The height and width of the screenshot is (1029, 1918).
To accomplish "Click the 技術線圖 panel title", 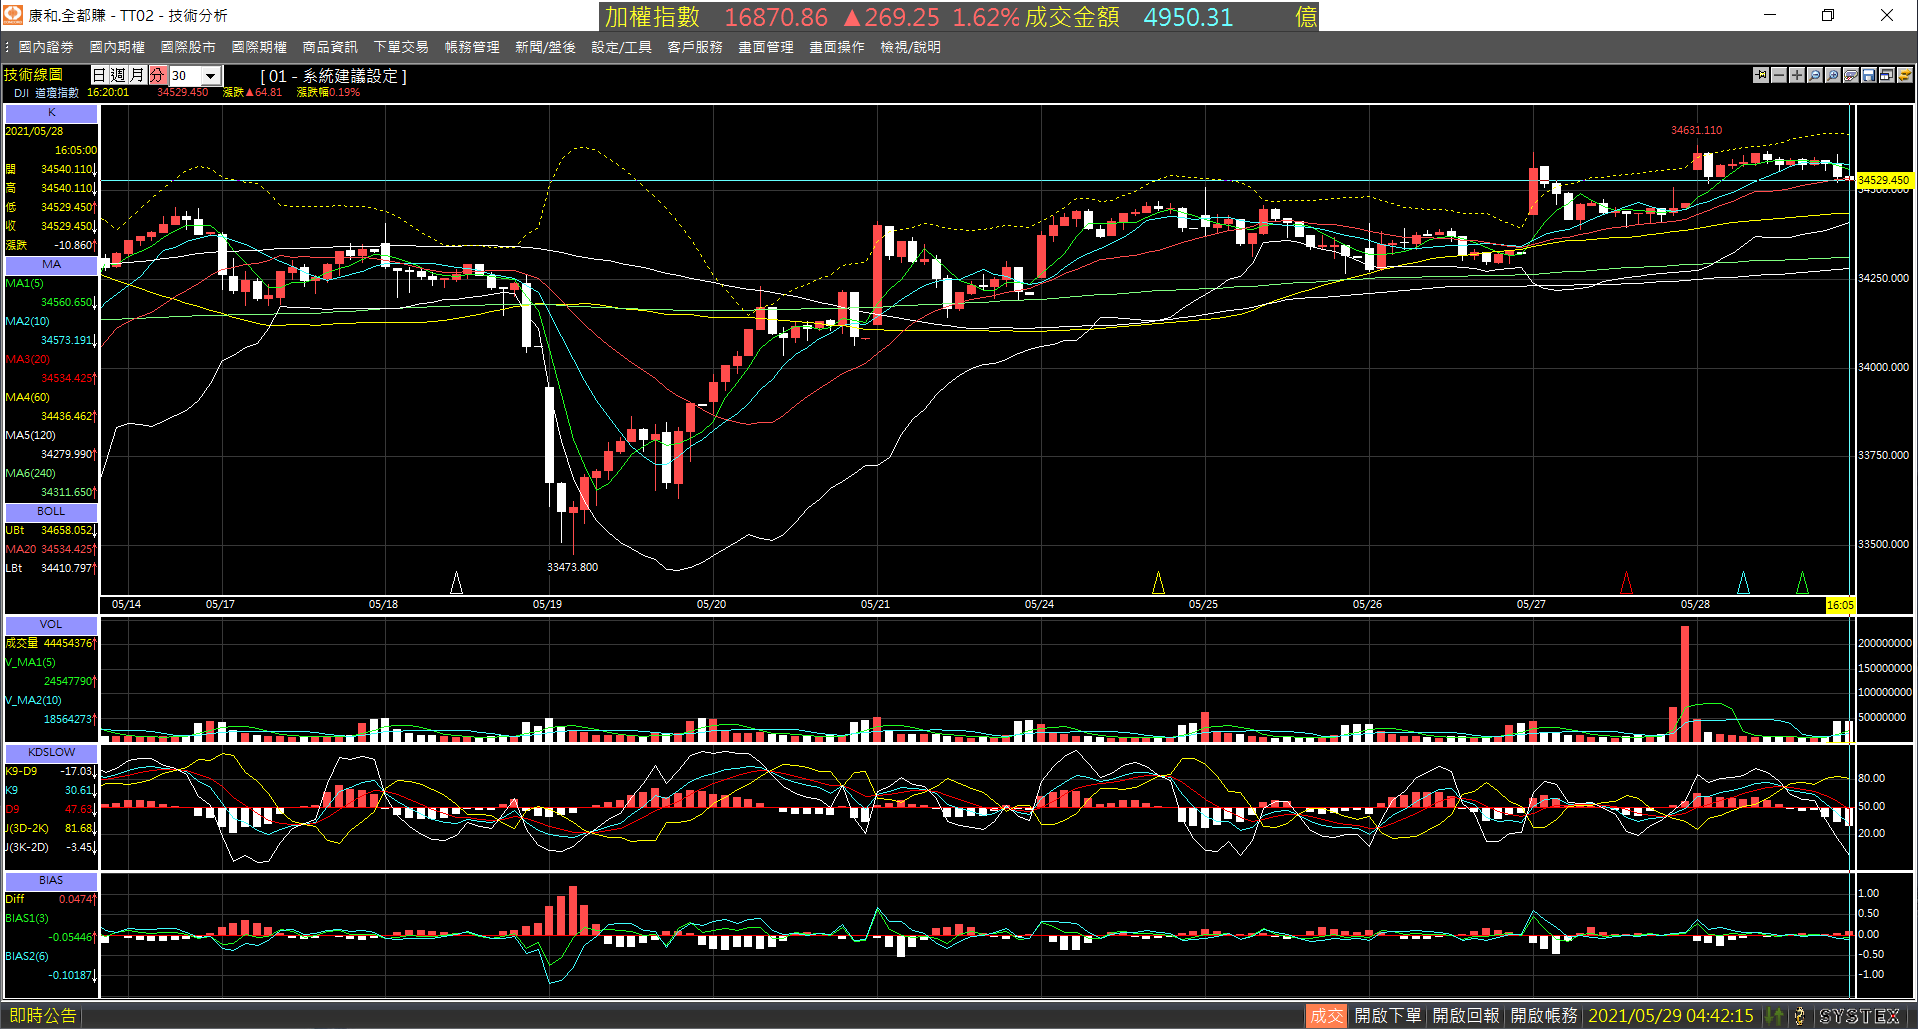I will [x=33, y=75].
